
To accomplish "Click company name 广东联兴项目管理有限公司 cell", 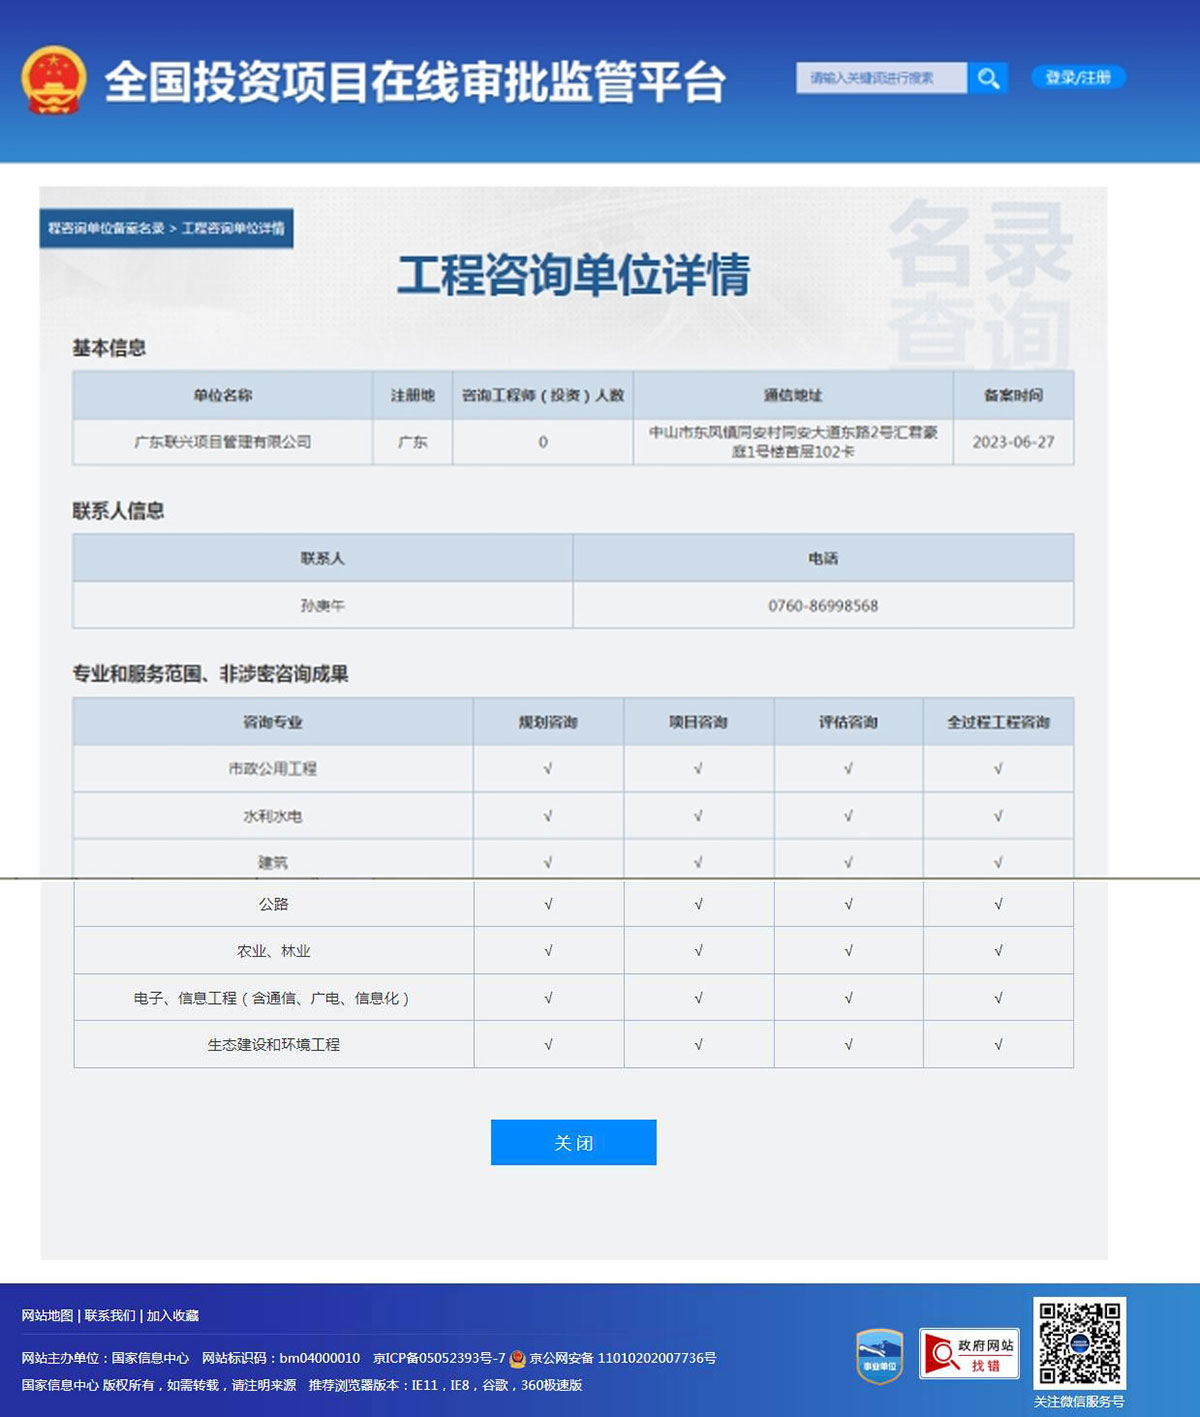I will [x=223, y=442].
